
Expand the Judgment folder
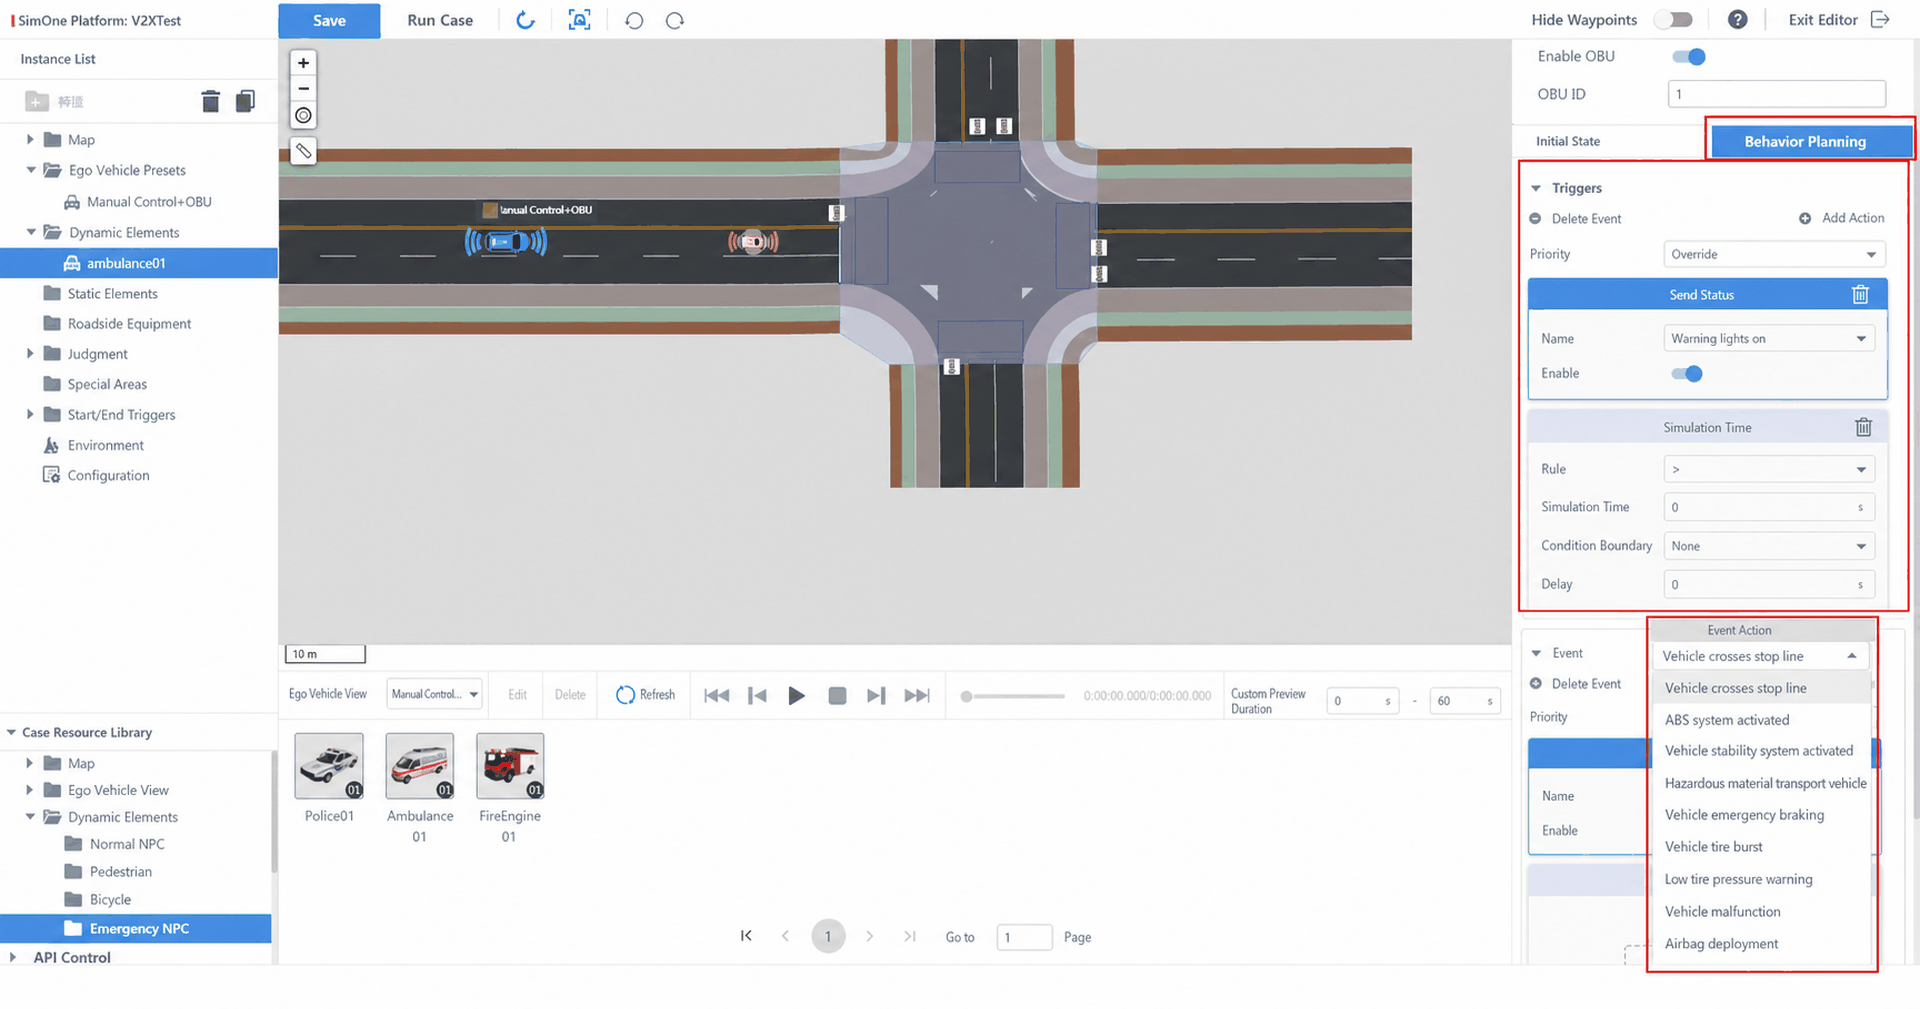(30, 354)
